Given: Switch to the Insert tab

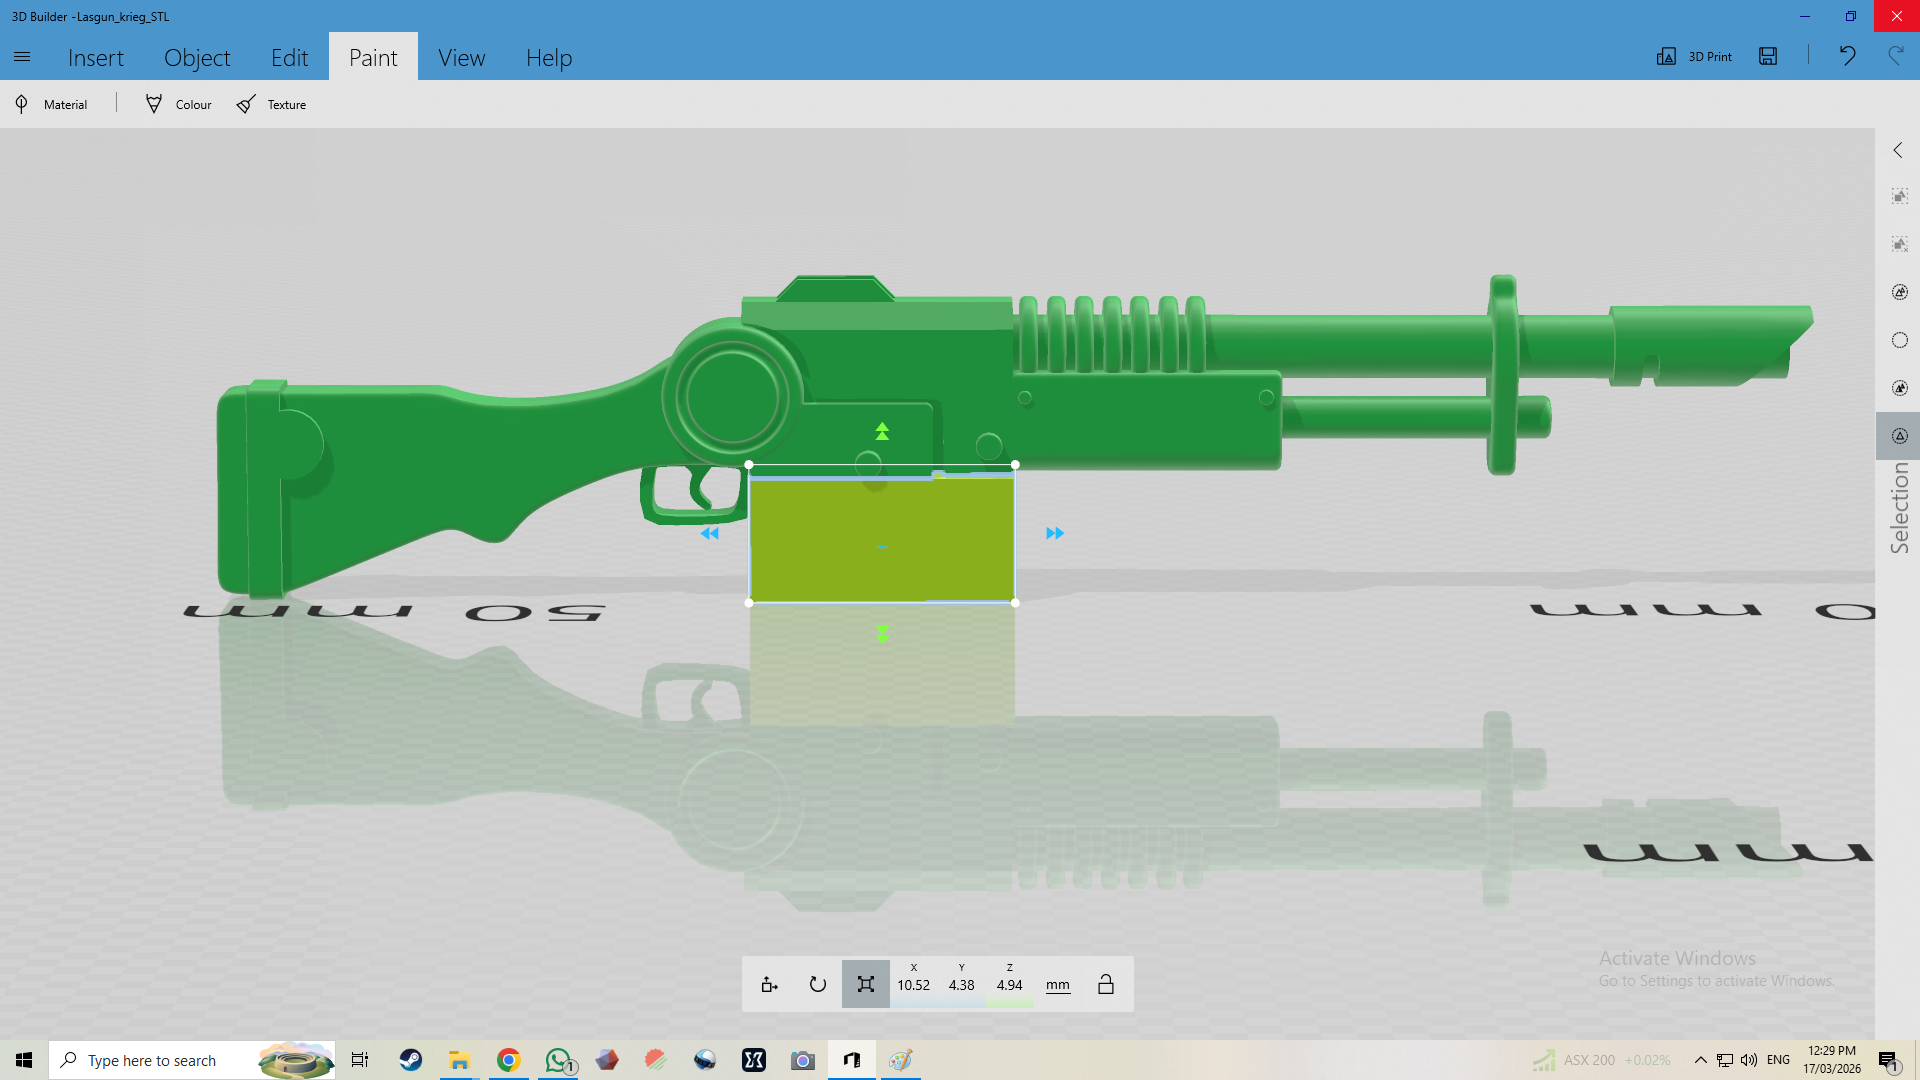Looking at the screenshot, I should (x=96, y=58).
